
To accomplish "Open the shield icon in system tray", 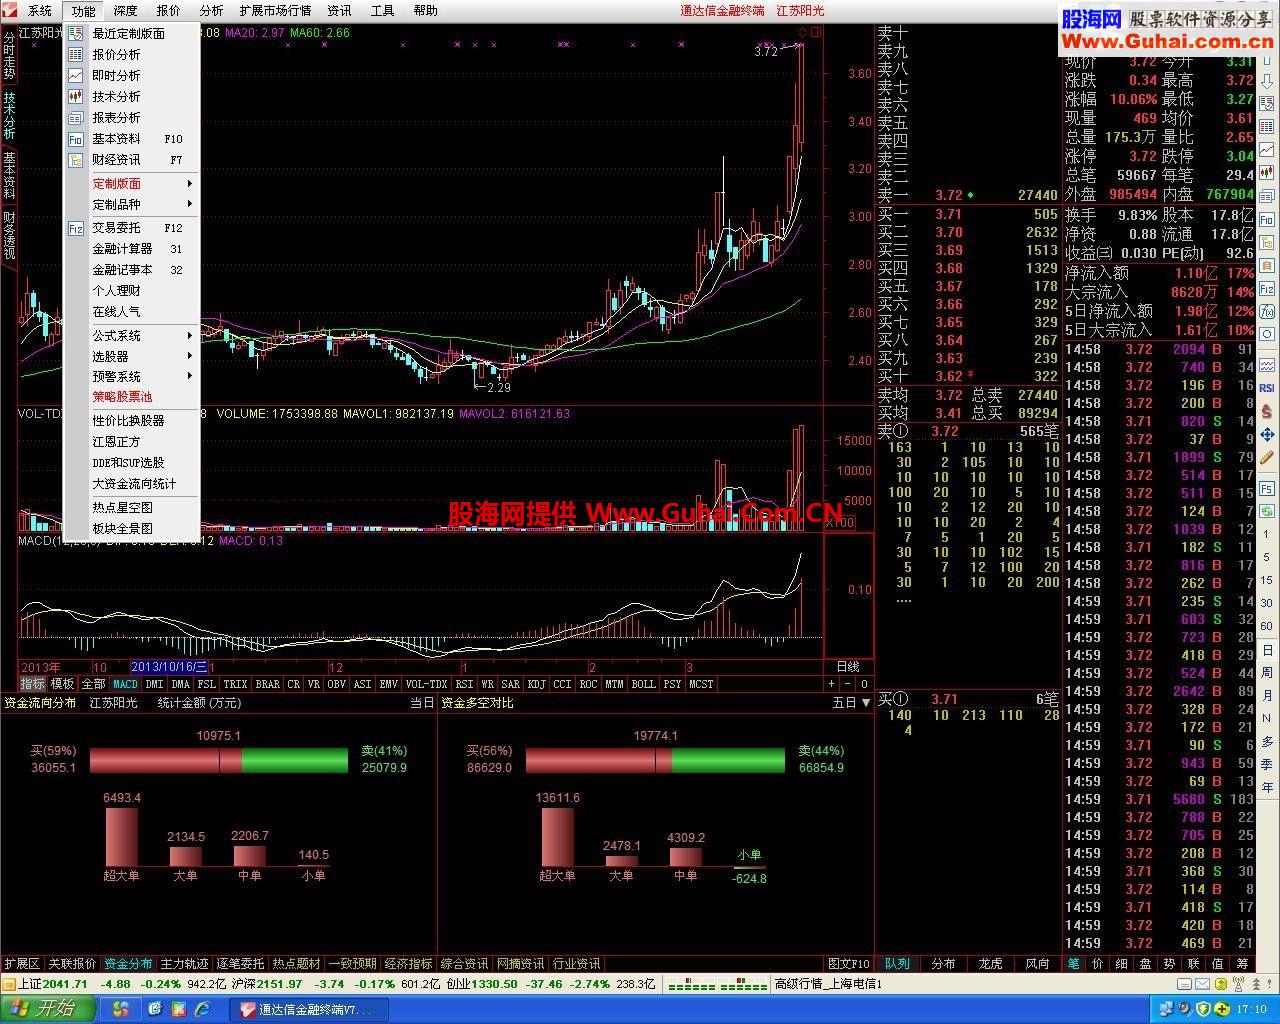I will tap(1203, 1009).
